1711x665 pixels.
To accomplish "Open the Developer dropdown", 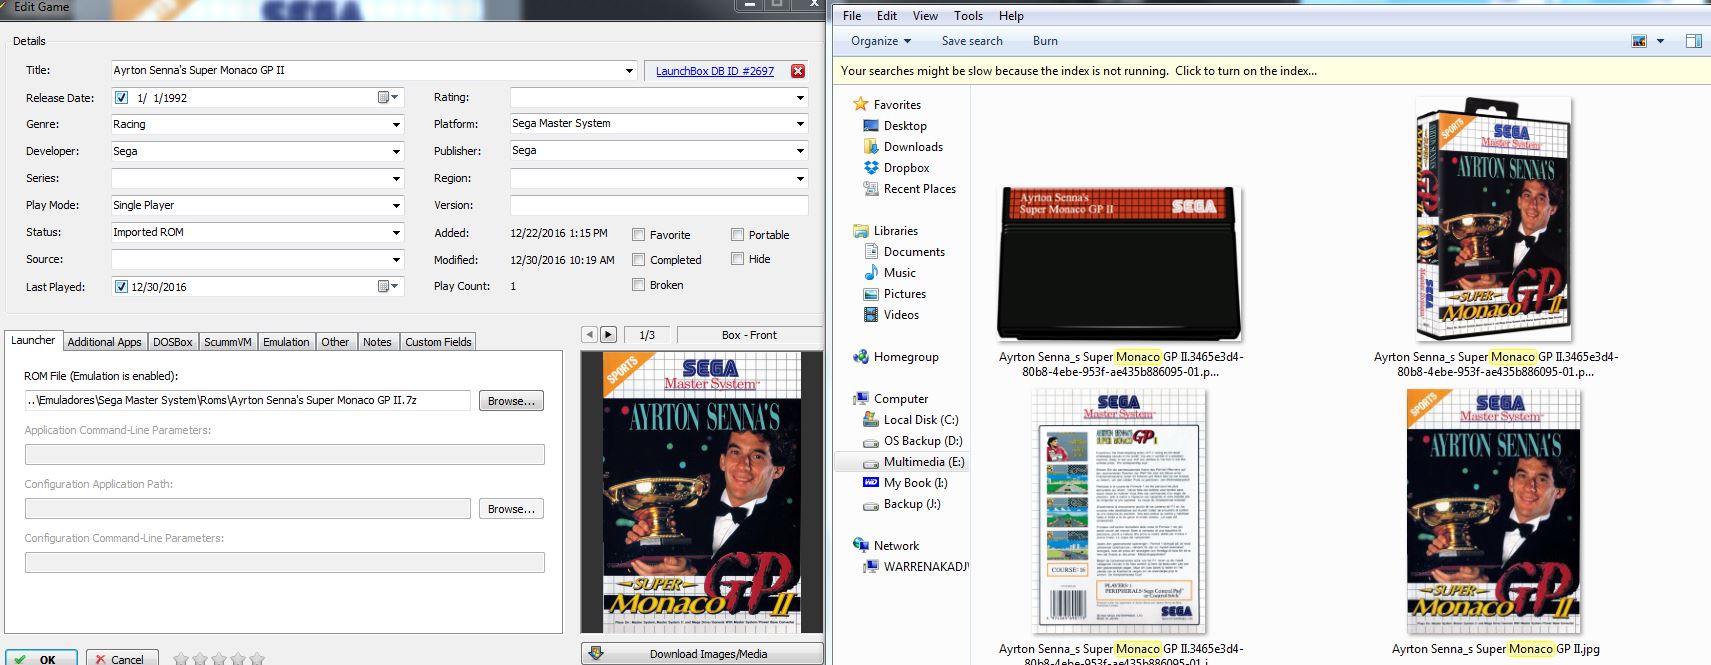I will click(396, 152).
